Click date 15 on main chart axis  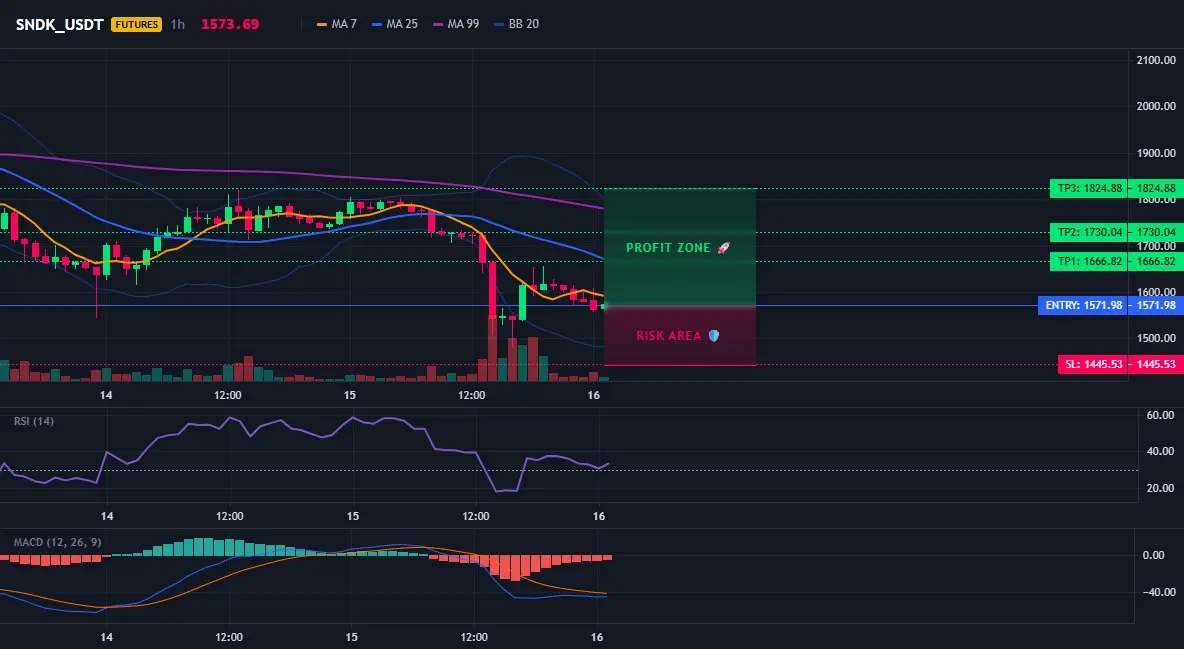pos(350,395)
